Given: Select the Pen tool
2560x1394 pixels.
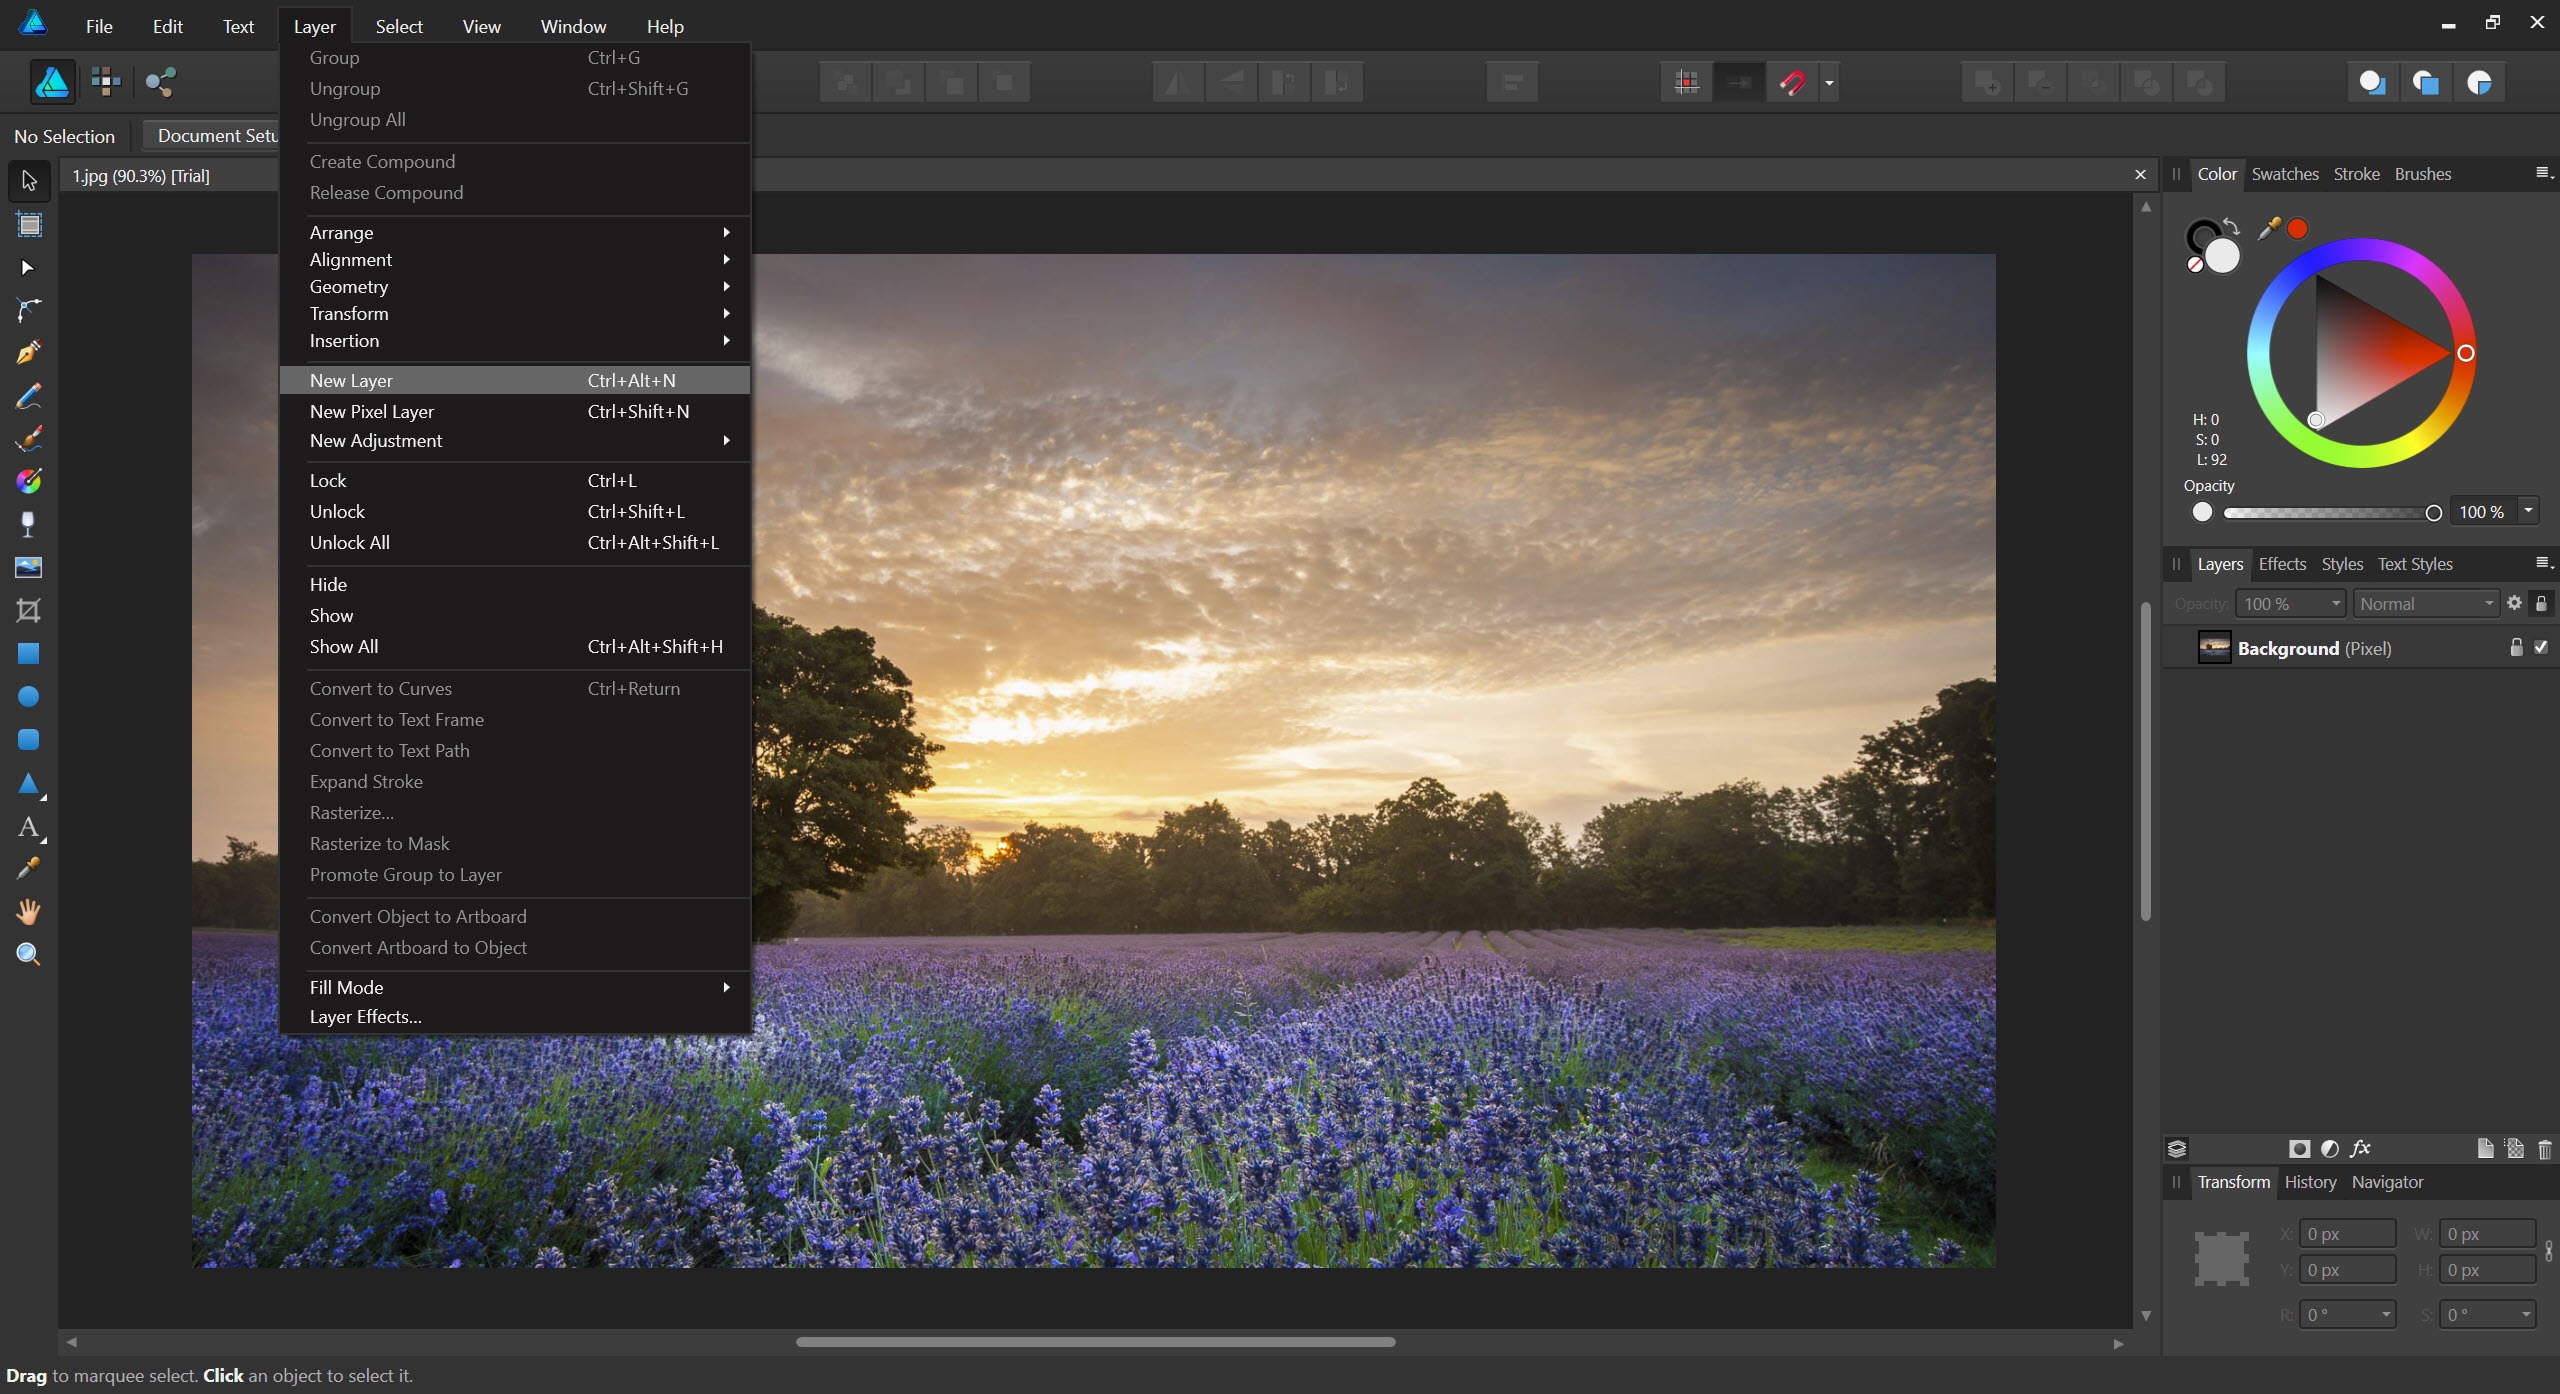Looking at the screenshot, I should coord(28,353).
